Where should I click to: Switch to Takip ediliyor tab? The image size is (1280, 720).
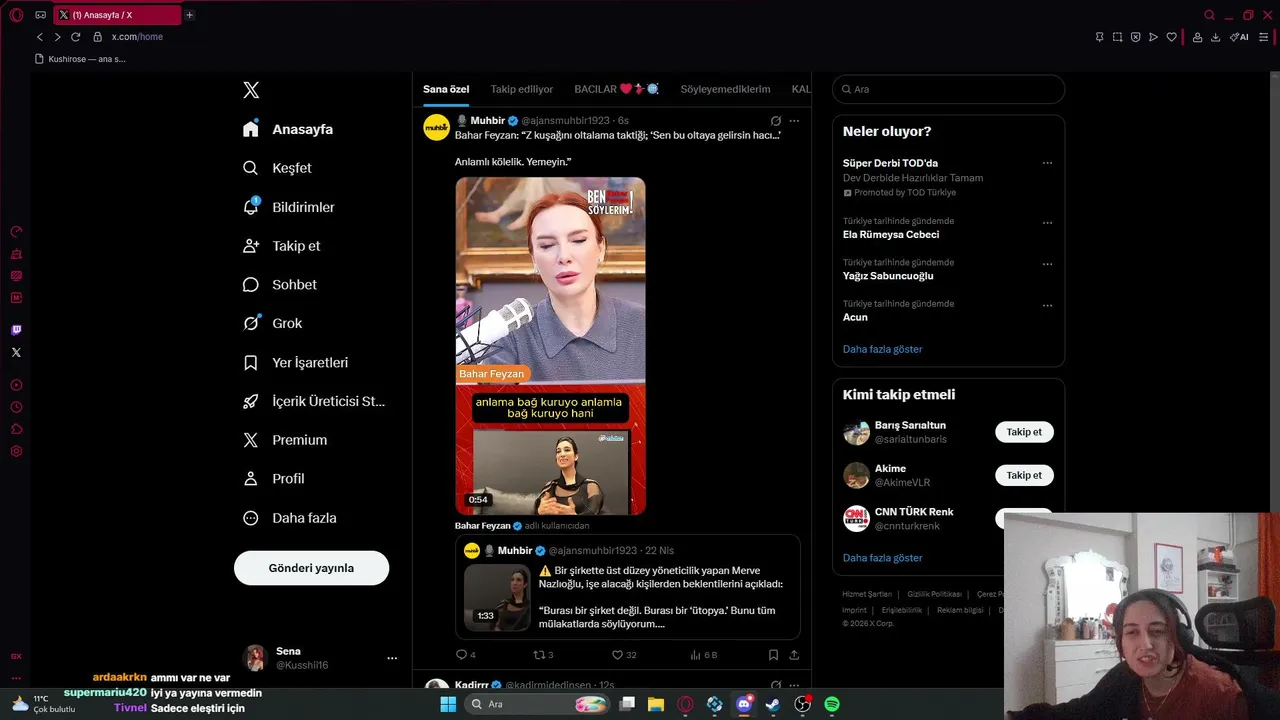[x=522, y=89]
